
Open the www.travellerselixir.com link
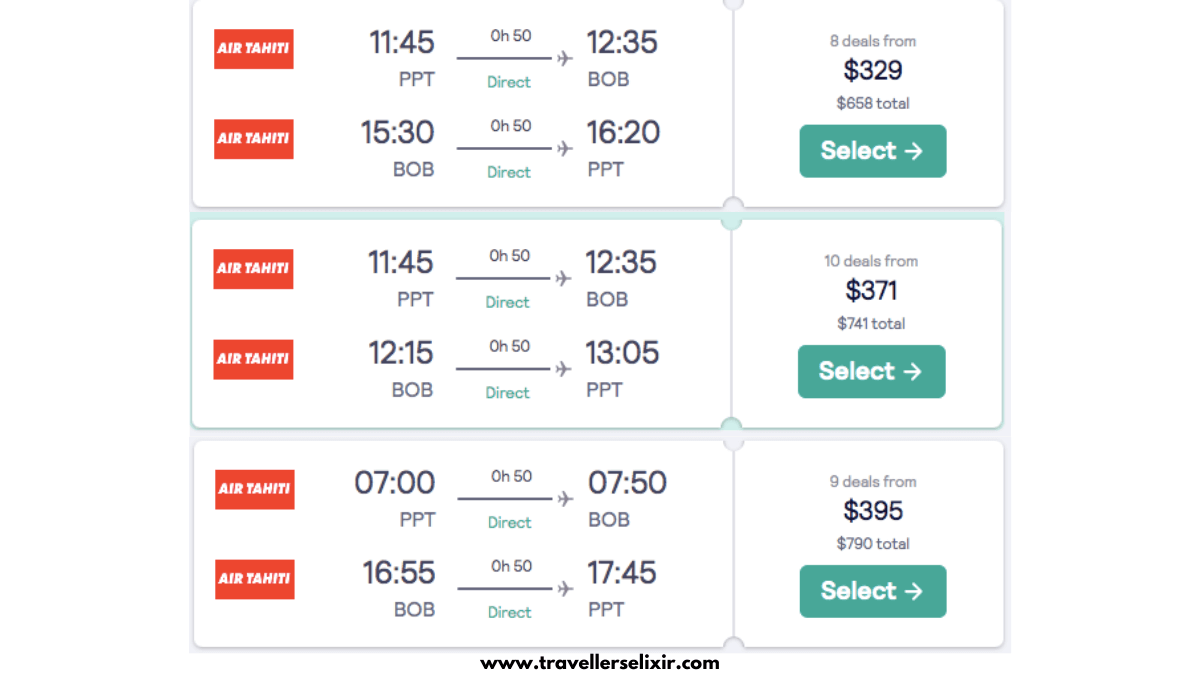pos(600,662)
